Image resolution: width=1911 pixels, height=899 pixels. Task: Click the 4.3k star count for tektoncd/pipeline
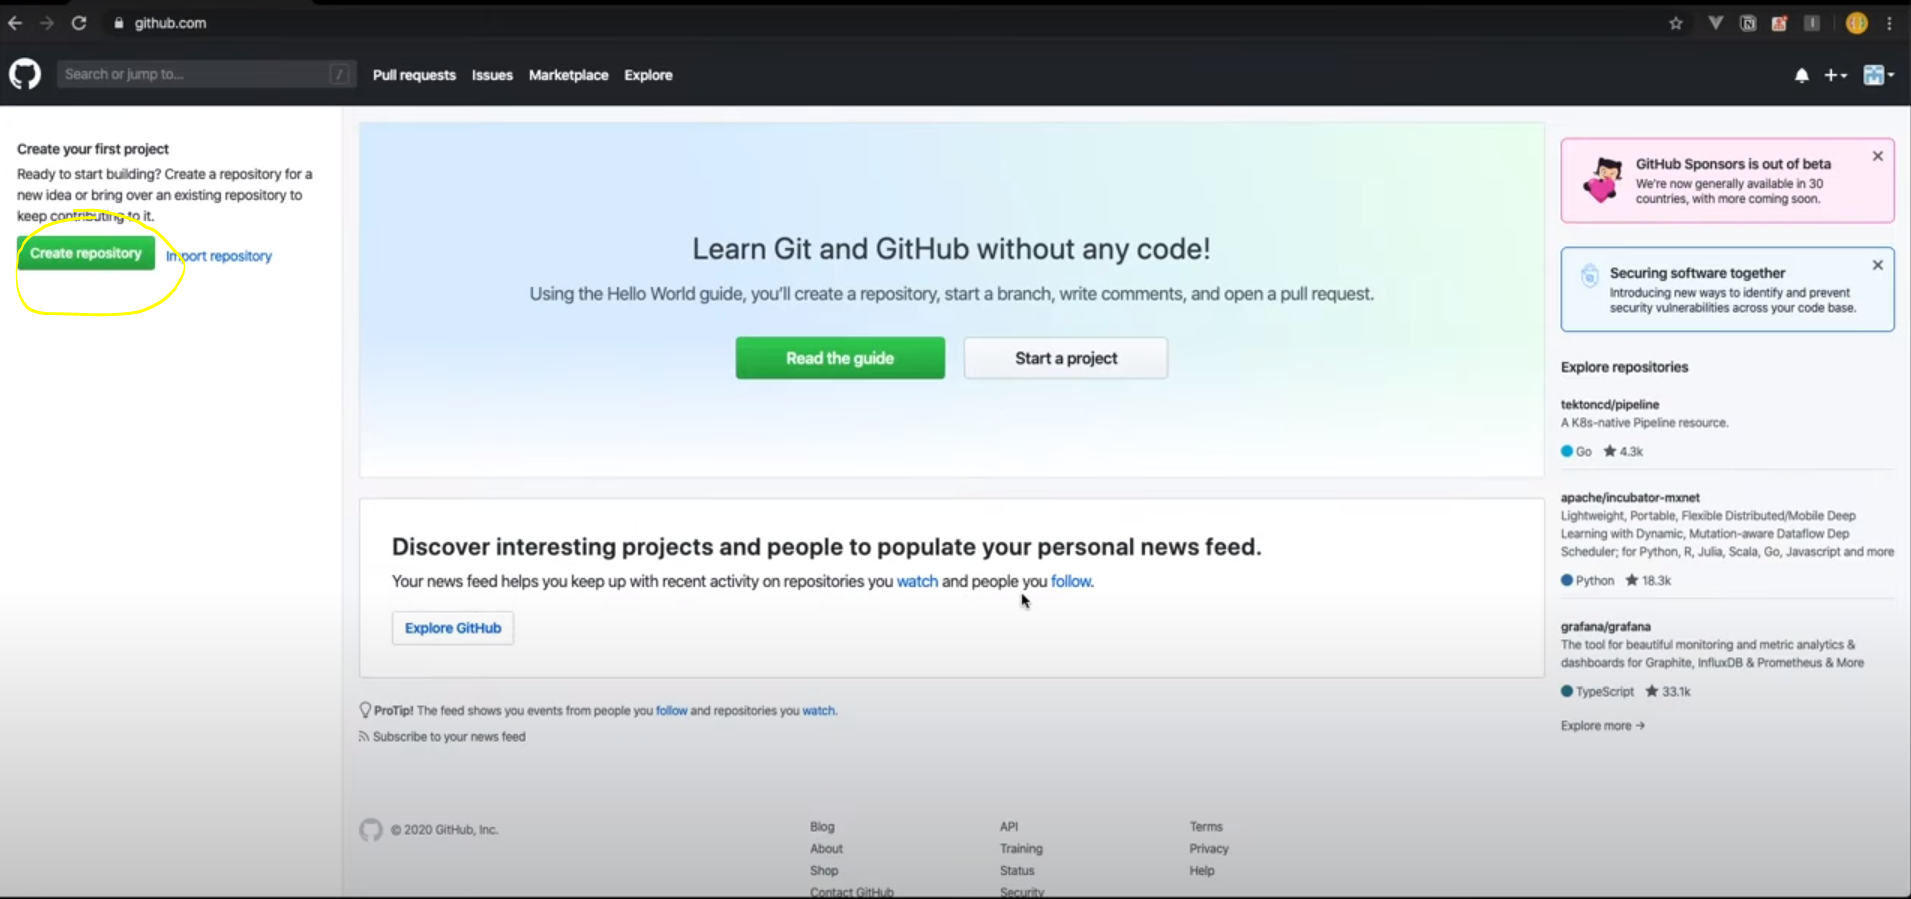point(1623,451)
